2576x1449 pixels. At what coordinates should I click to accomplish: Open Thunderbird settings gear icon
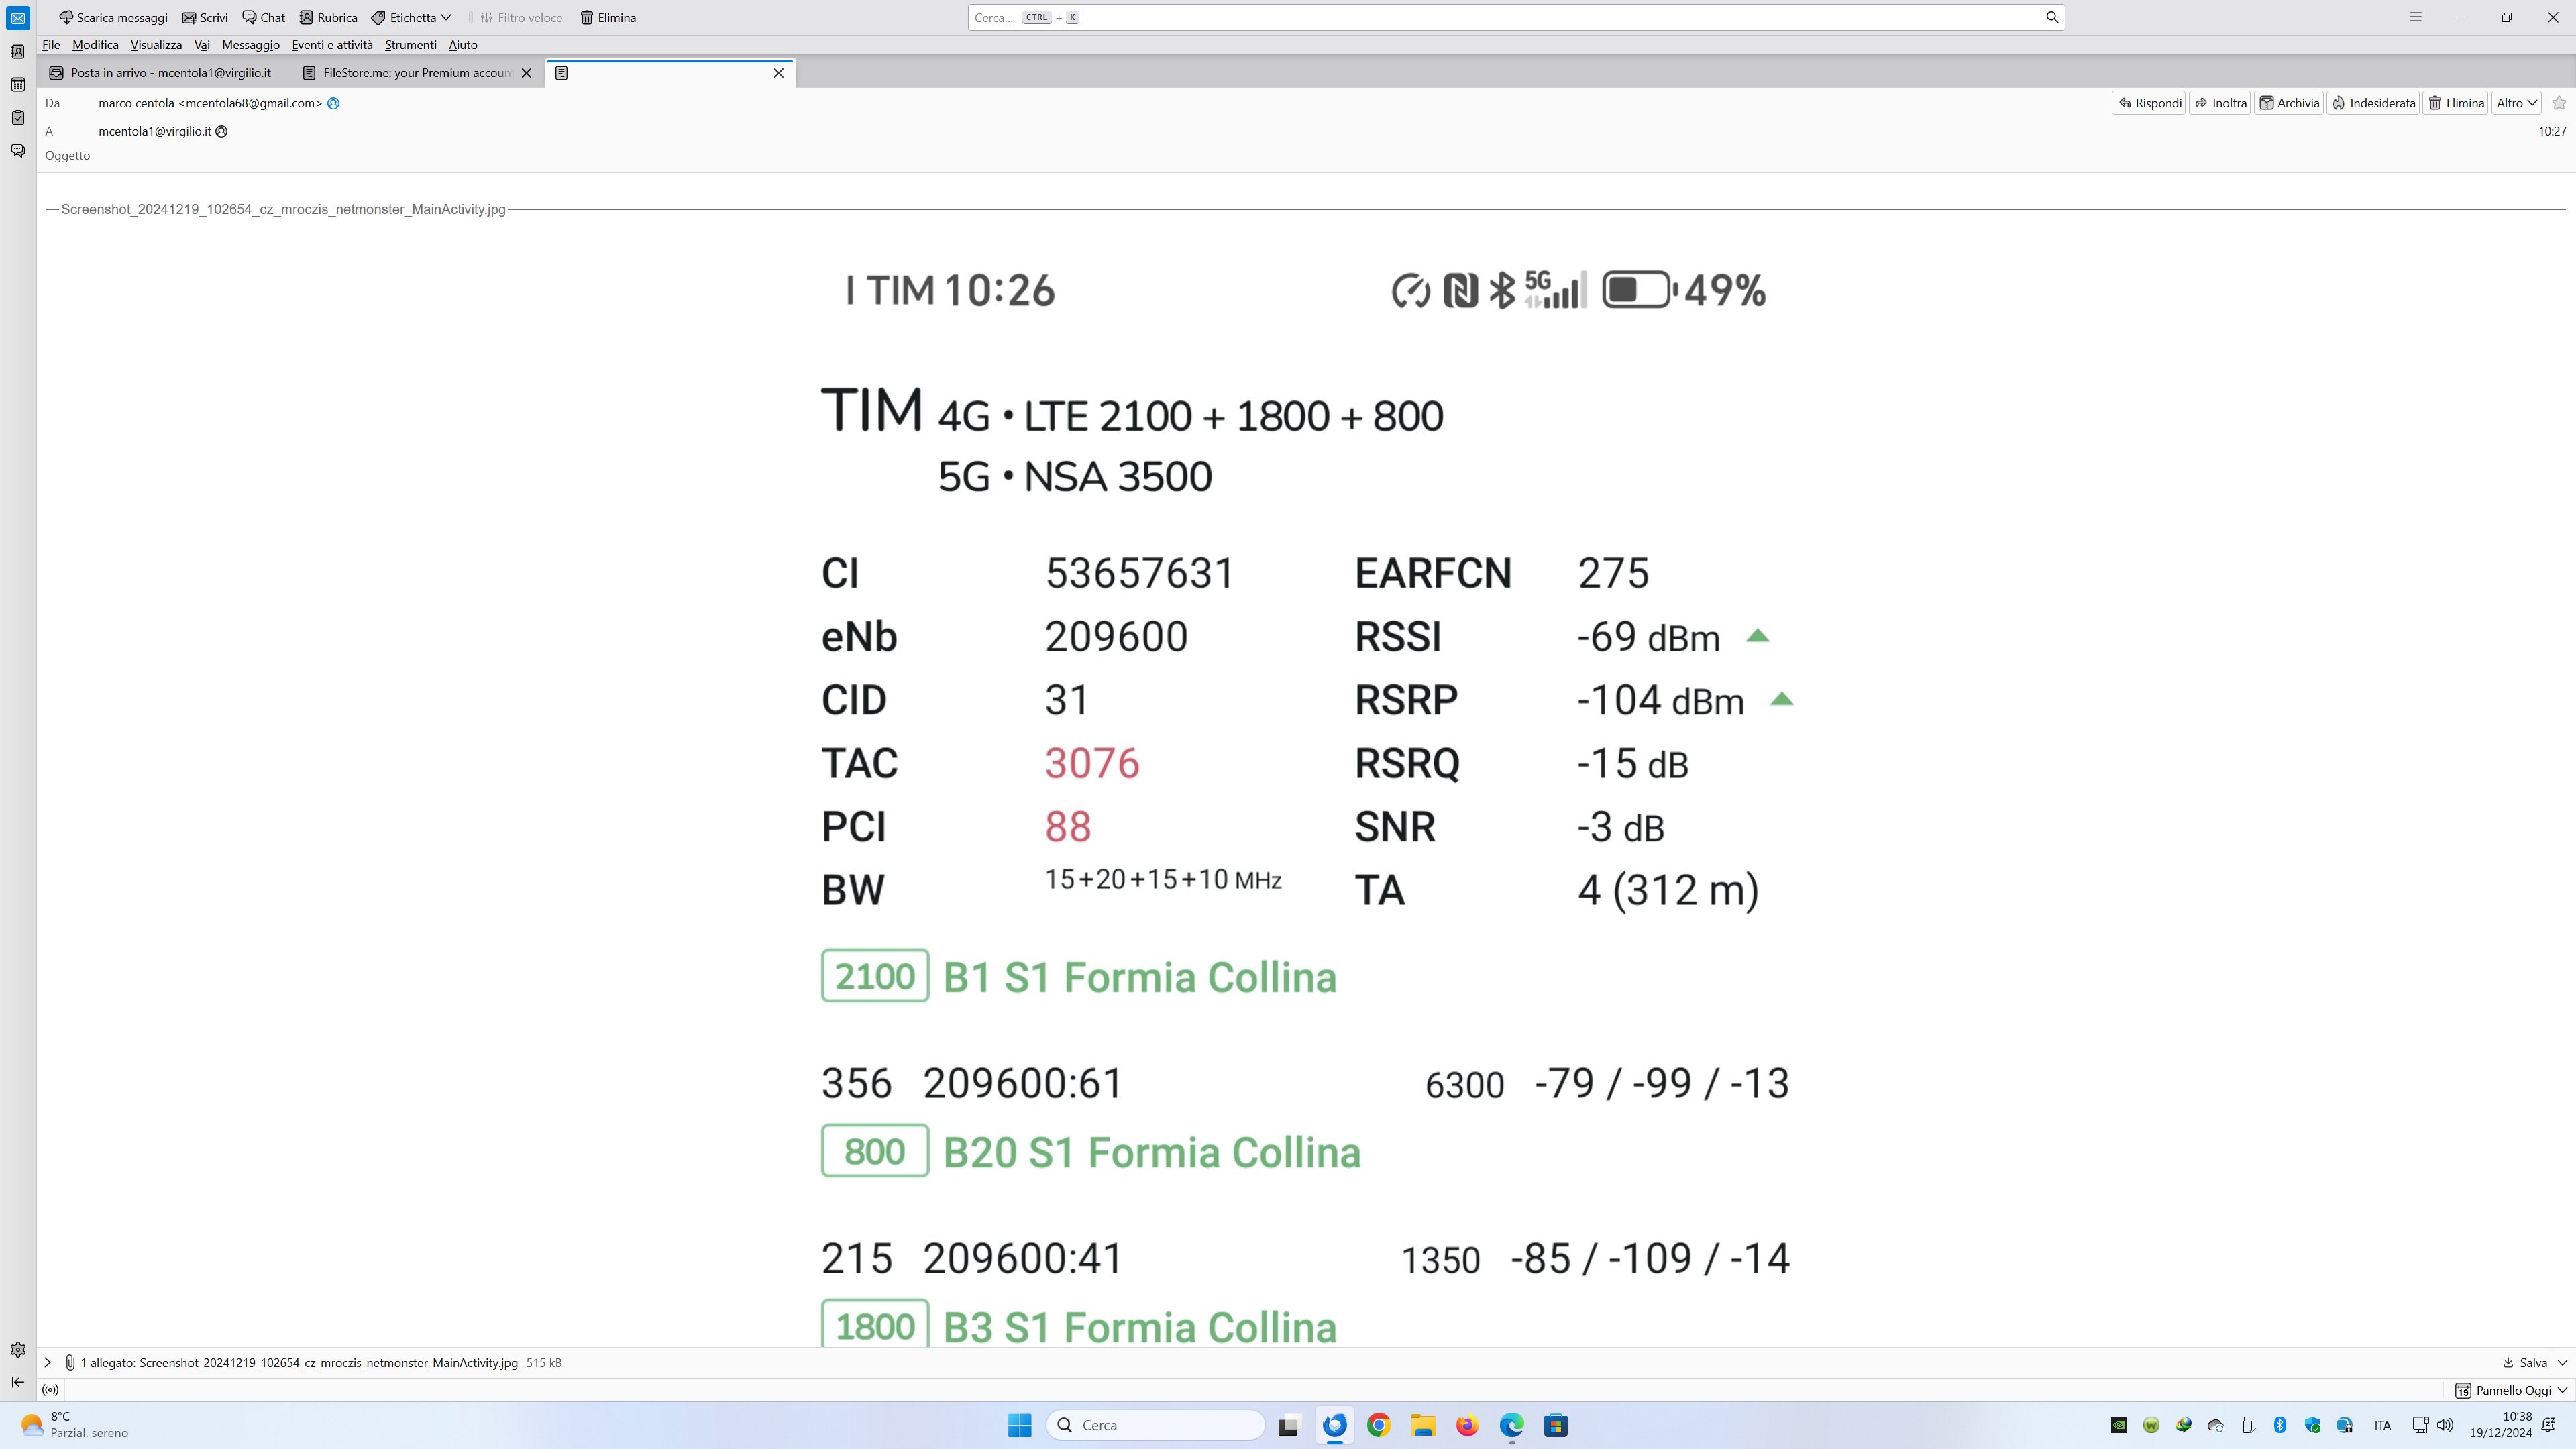(x=18, y=1350)
